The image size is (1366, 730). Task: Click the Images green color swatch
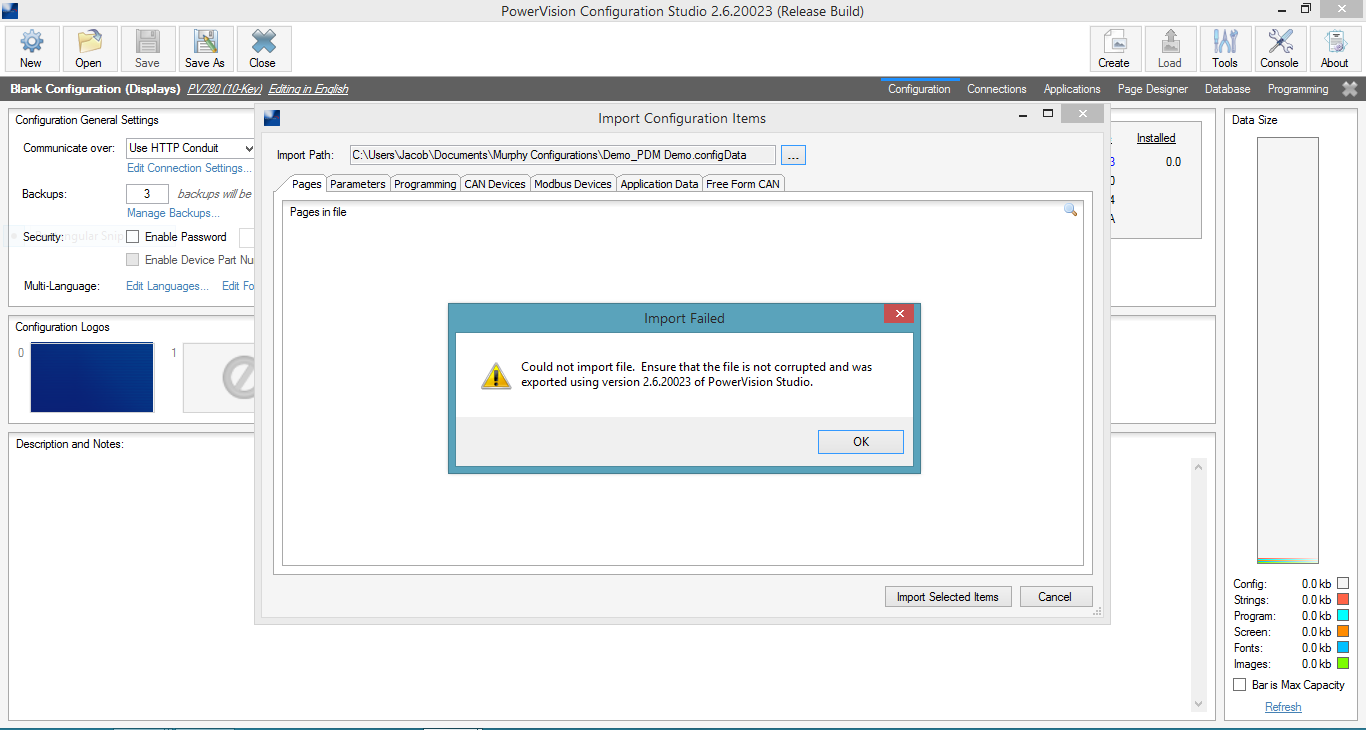pos(1343,664)
